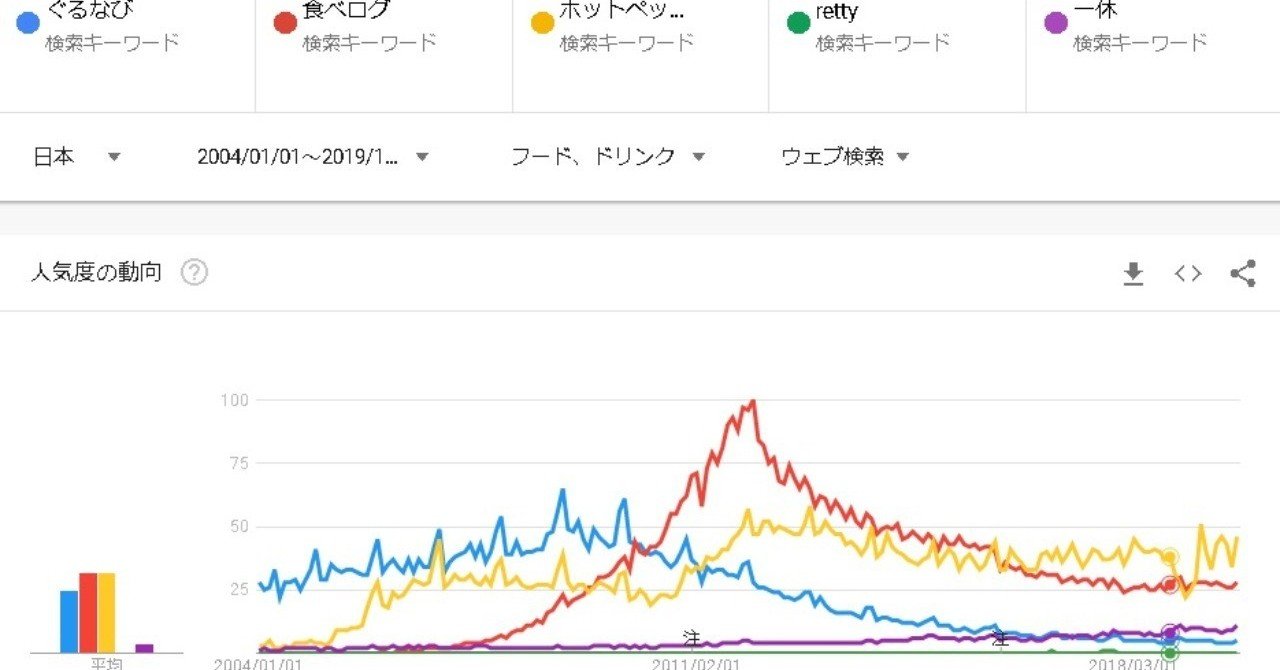Open the date range 2004/01/01～2019 selector
The image size is (1280, 670).
tap(310, 156)
